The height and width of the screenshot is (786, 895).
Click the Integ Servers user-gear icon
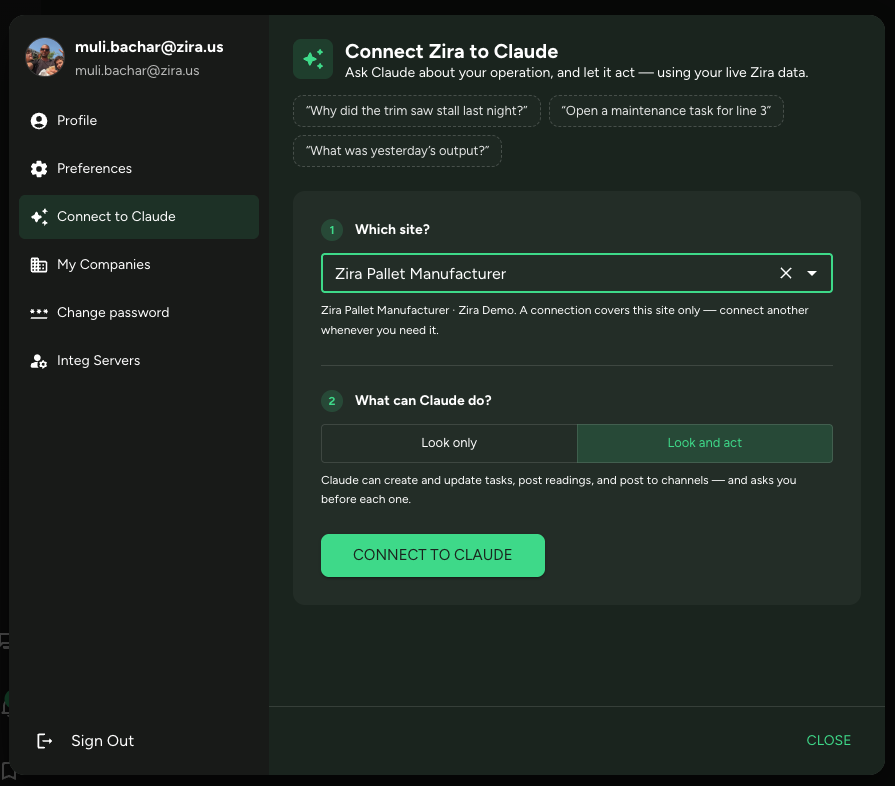(39, 361)
